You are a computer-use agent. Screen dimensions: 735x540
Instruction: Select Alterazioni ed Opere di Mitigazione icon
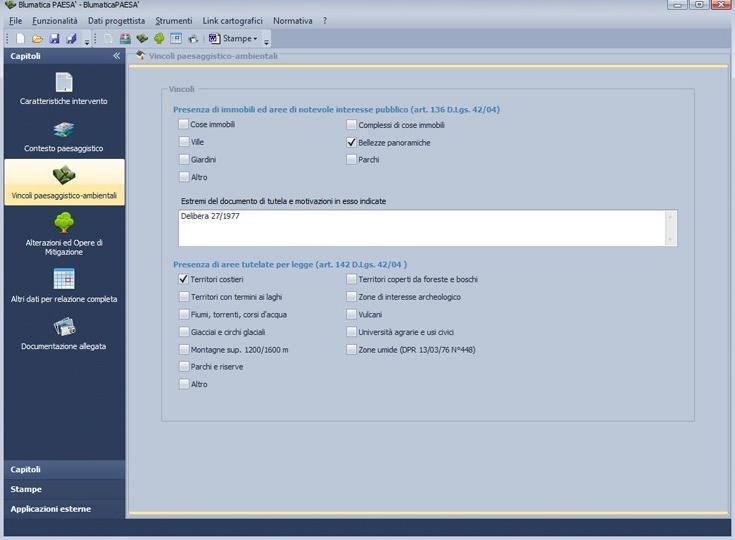(x=64, y=223)
